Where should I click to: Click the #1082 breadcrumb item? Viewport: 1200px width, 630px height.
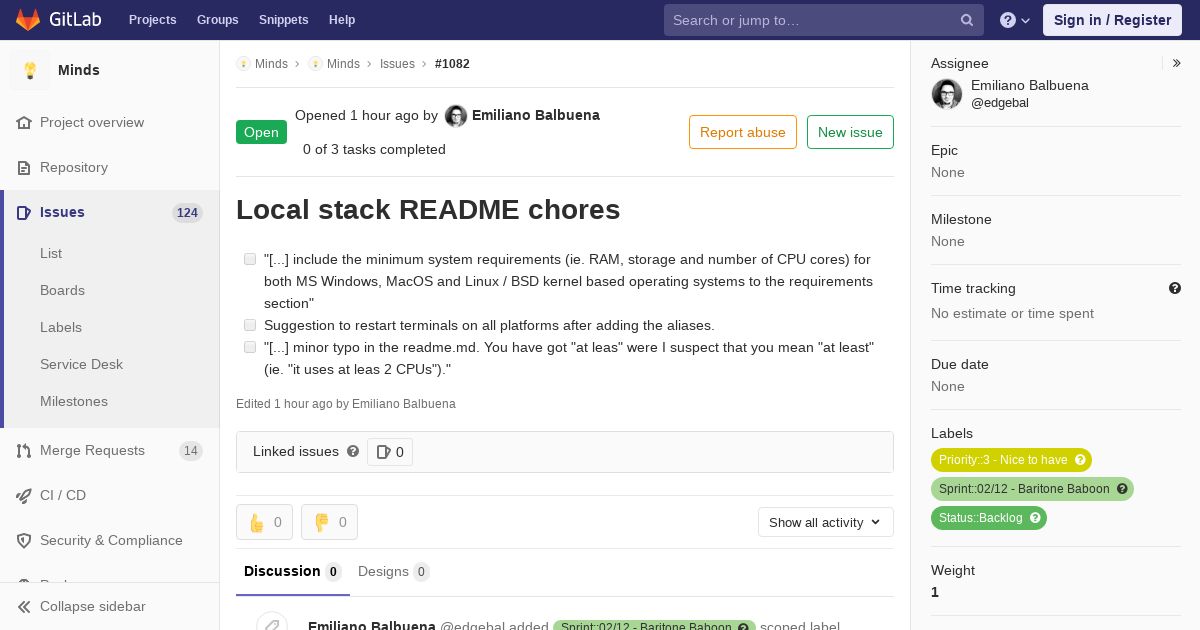click(x=452, y=63)
